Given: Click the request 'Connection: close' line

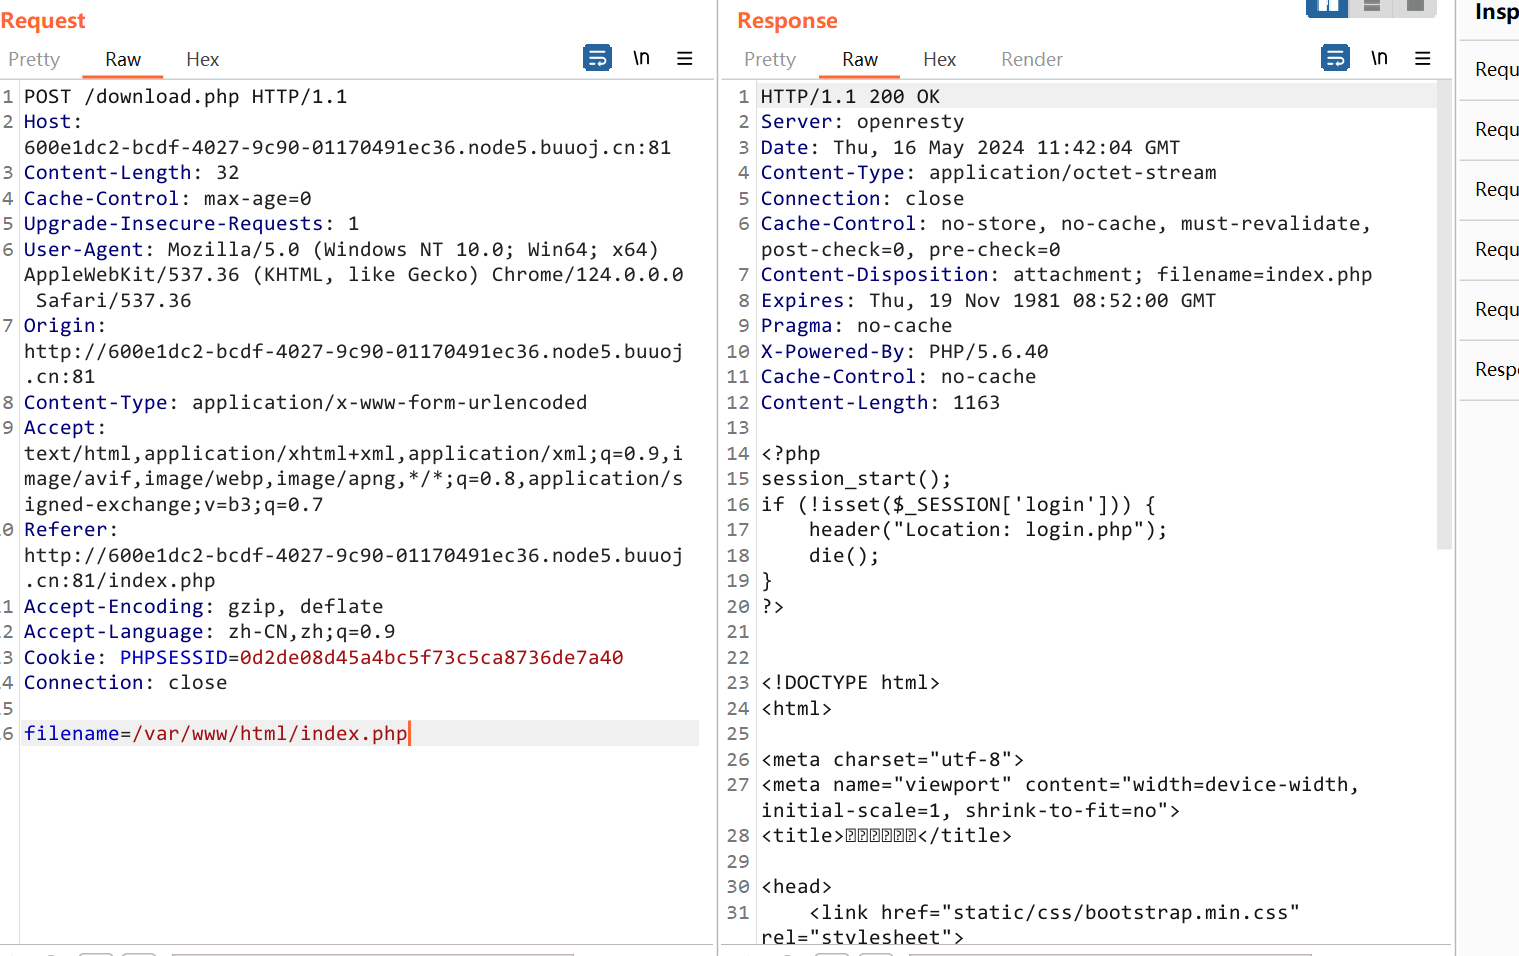Looking at the screenshot, I should coord(126,683).
